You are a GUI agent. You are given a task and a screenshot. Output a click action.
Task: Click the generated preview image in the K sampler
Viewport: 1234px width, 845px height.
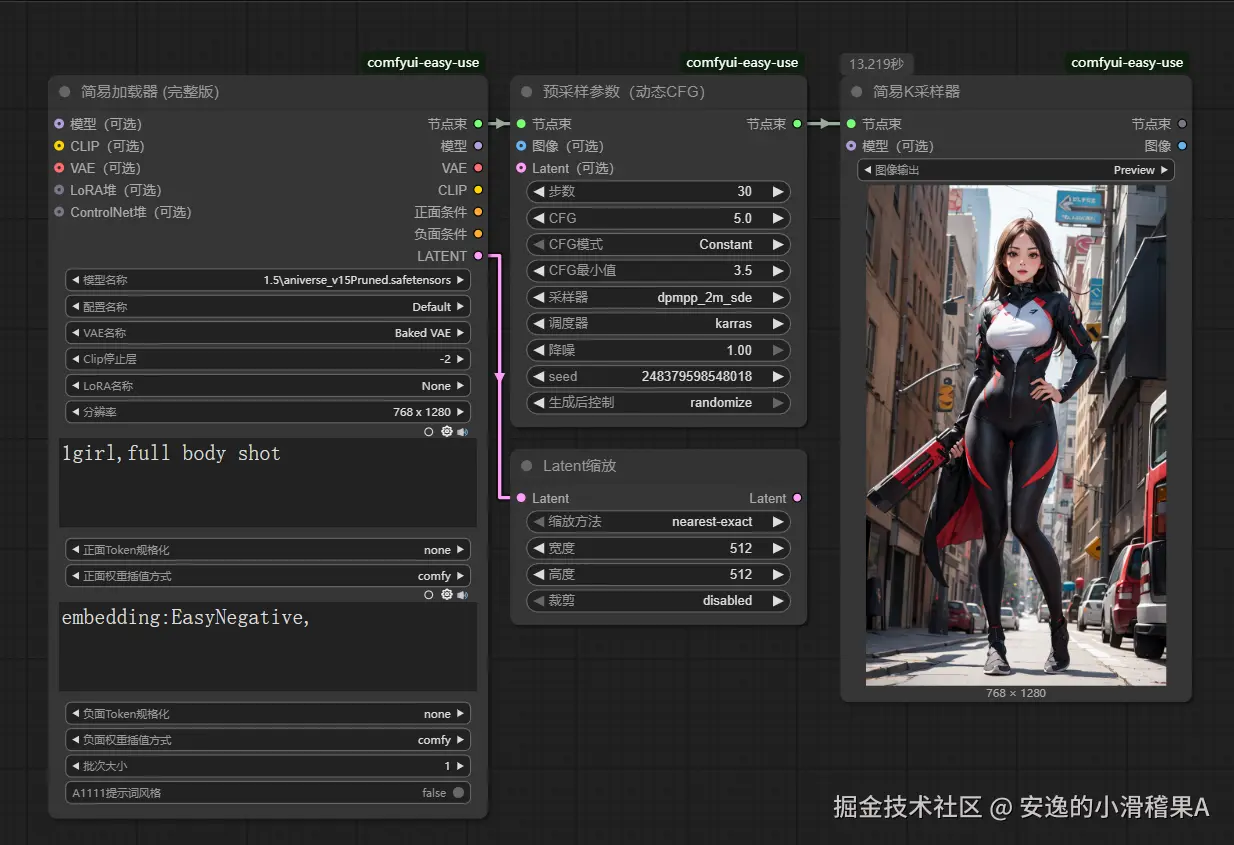click(1016, 435)
